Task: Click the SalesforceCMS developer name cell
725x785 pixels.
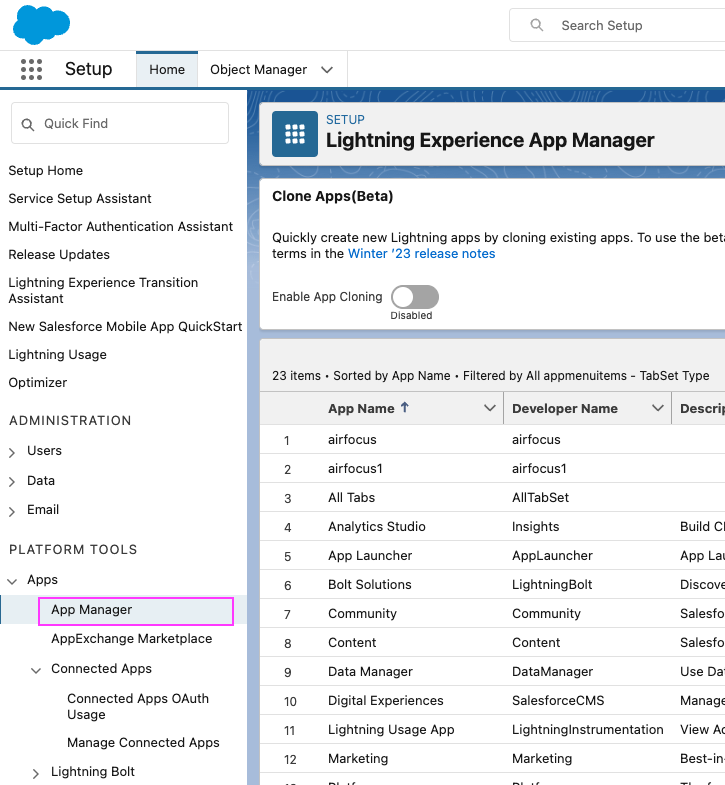Action: pyautogui.click(x=558, y=701)
